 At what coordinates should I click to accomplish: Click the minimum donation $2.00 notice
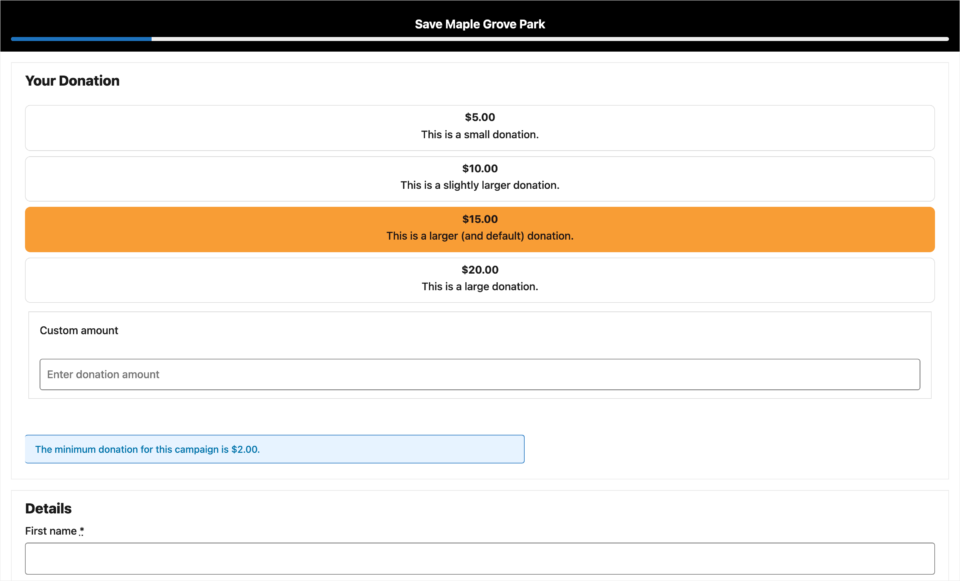(274, 449)
